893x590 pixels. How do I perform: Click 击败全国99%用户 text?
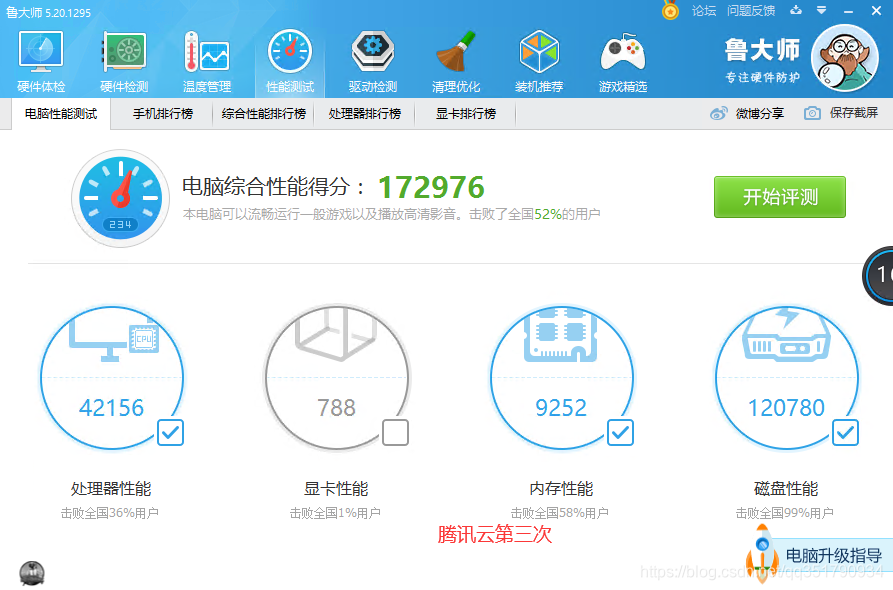(785, 513)
